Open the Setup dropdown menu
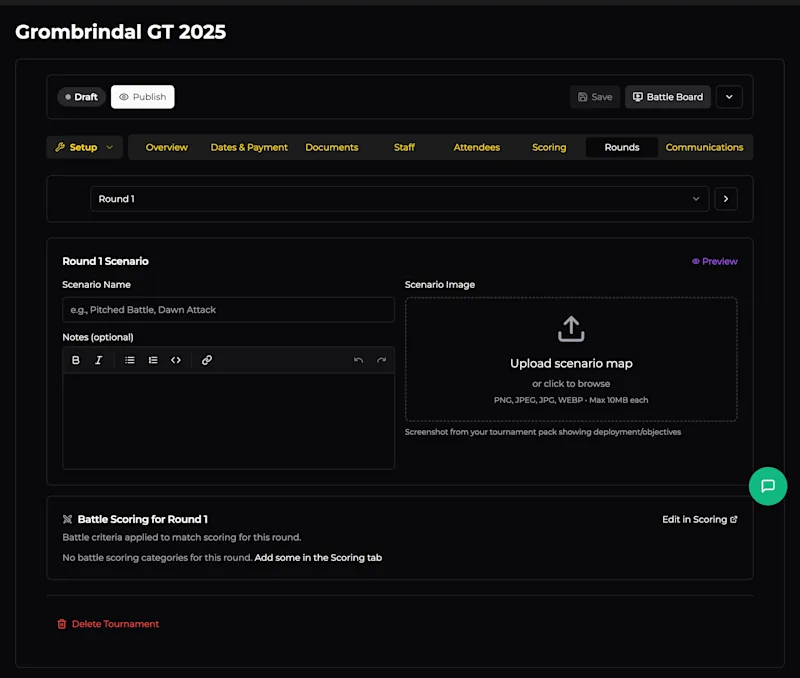Image resolution: width=800 pixels, height=678 pixels. tap(84, 147)
